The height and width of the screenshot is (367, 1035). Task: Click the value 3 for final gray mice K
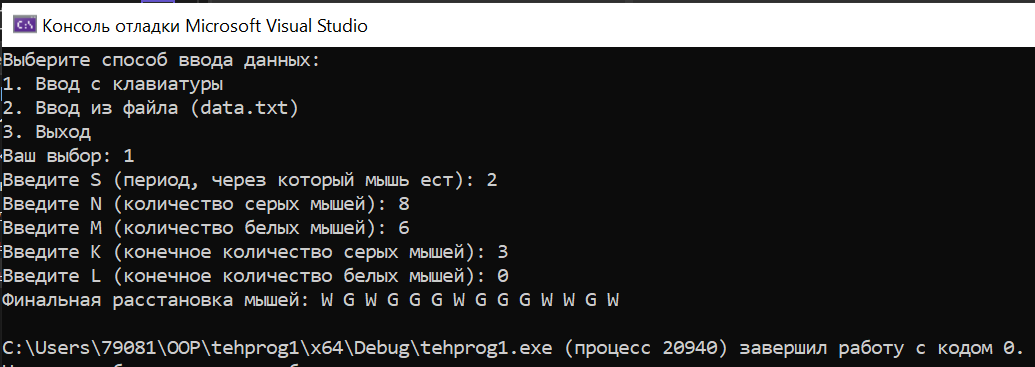(502, 252)
